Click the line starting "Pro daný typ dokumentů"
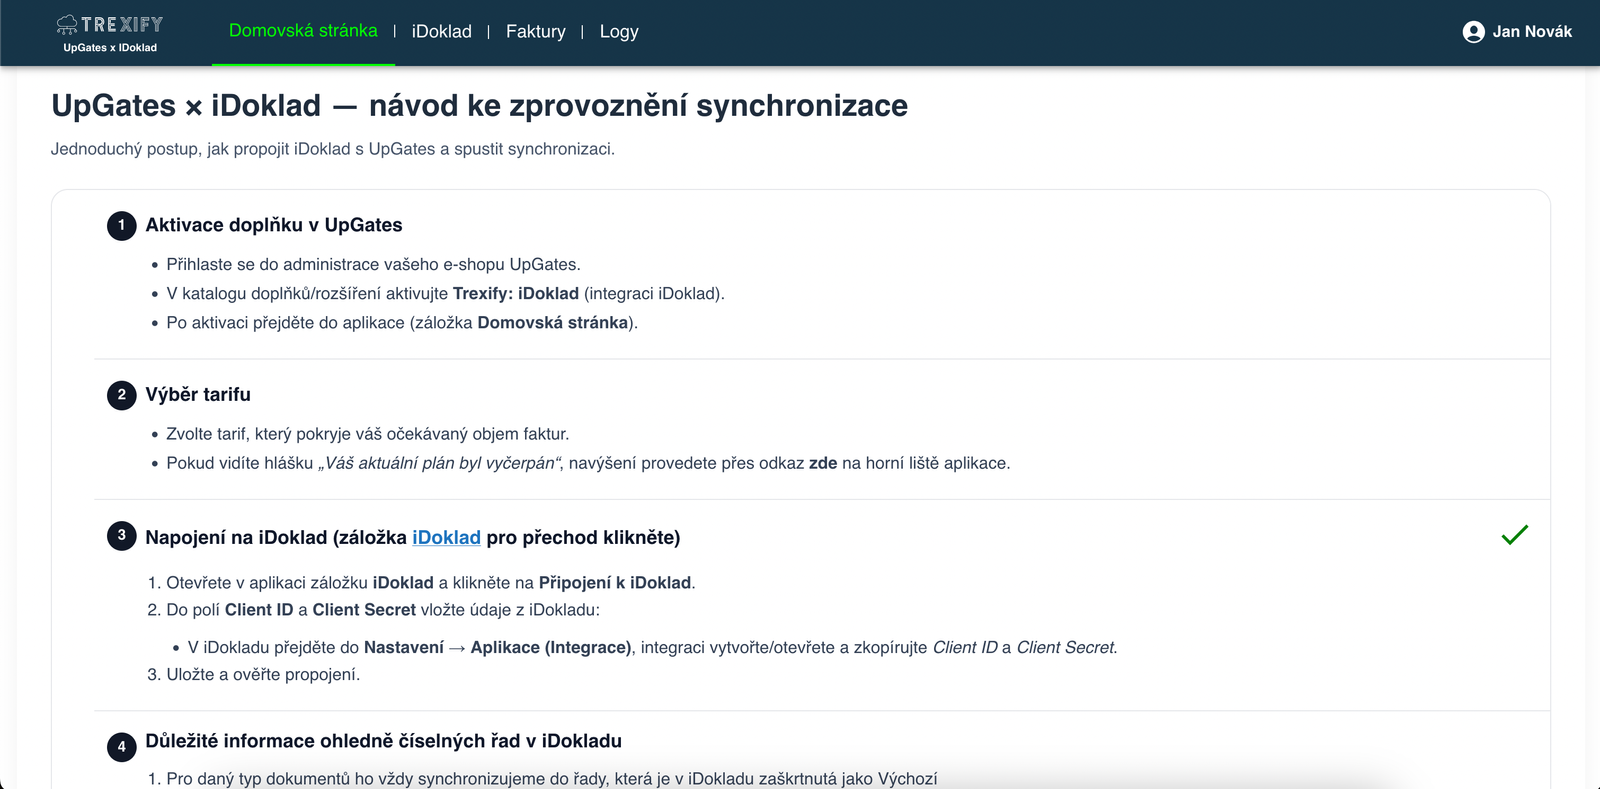 (552, 778)
